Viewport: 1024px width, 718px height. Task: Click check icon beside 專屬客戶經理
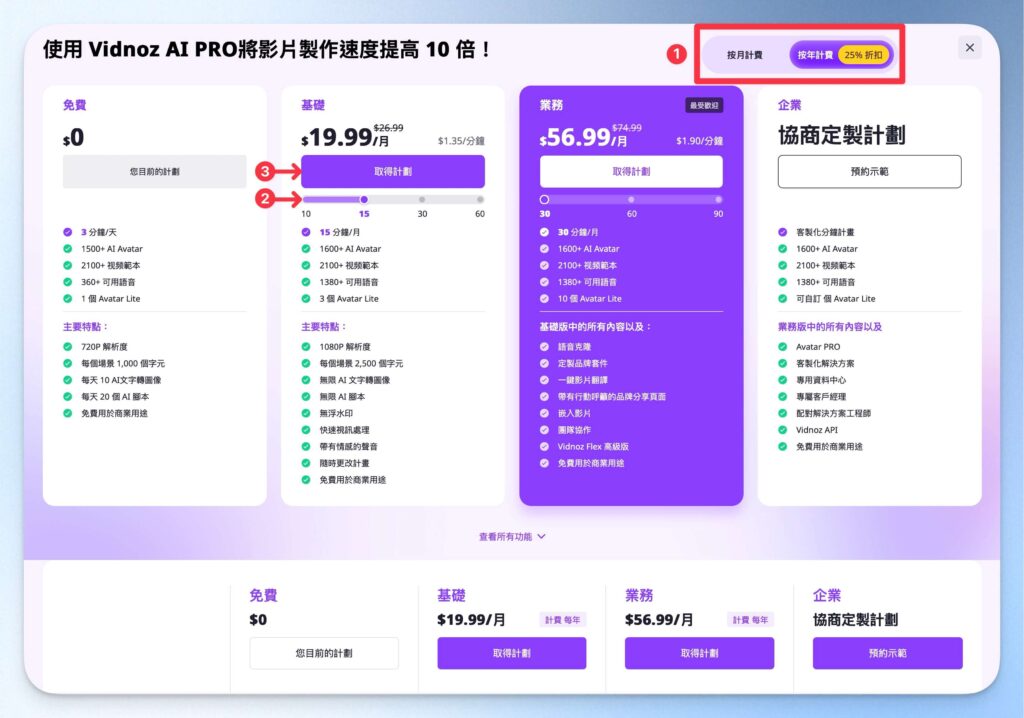pos(782,396)
